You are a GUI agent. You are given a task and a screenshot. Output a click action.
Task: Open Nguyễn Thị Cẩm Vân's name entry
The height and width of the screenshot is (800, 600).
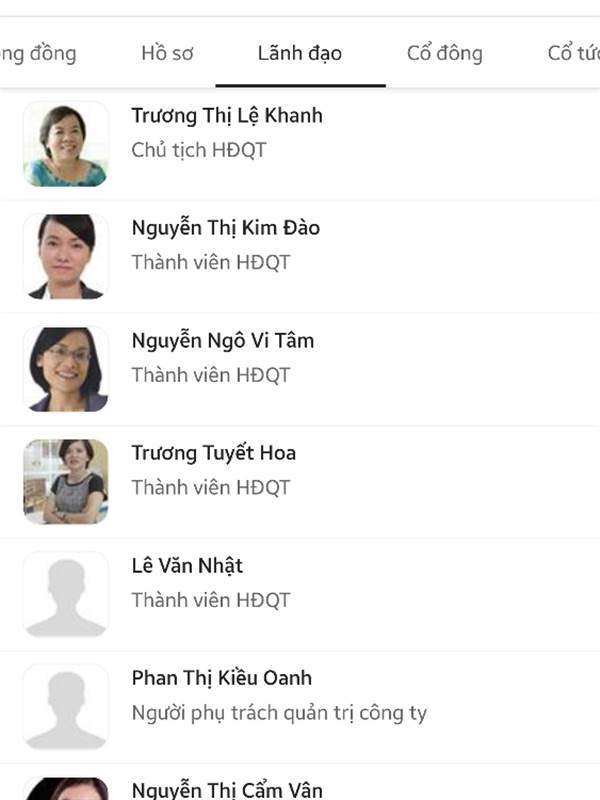tap(227, 790)
